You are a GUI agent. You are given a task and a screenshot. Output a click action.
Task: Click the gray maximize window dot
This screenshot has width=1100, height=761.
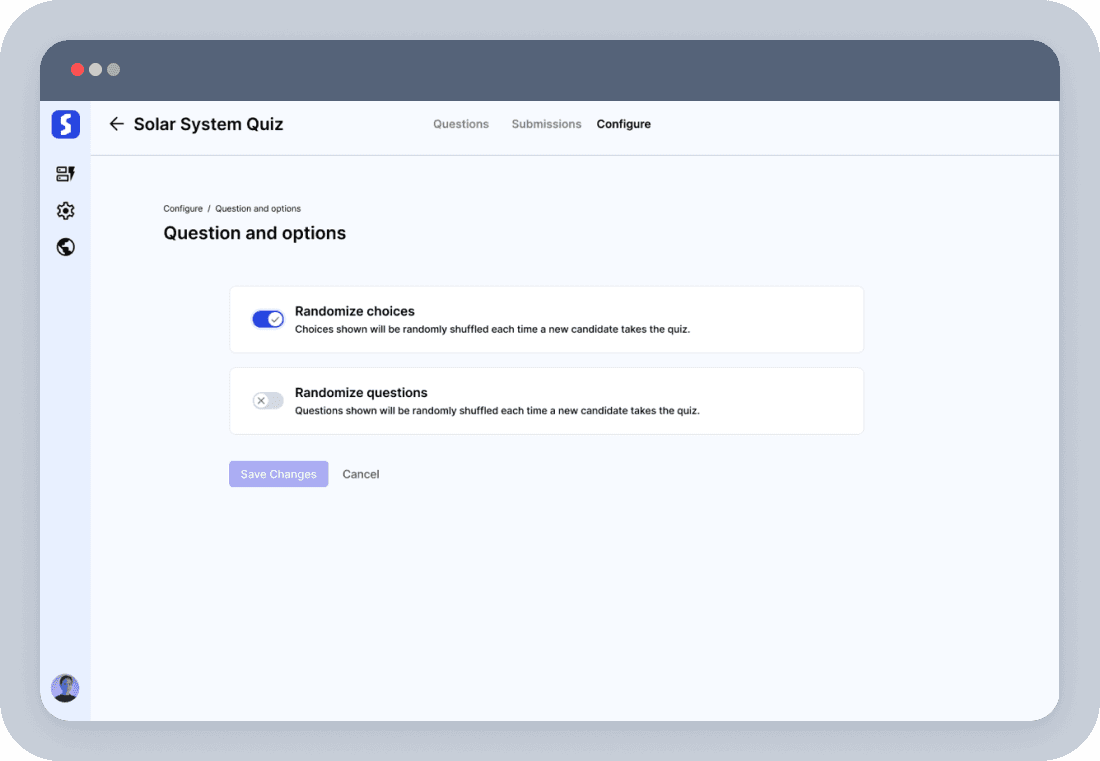click(113, 70)
